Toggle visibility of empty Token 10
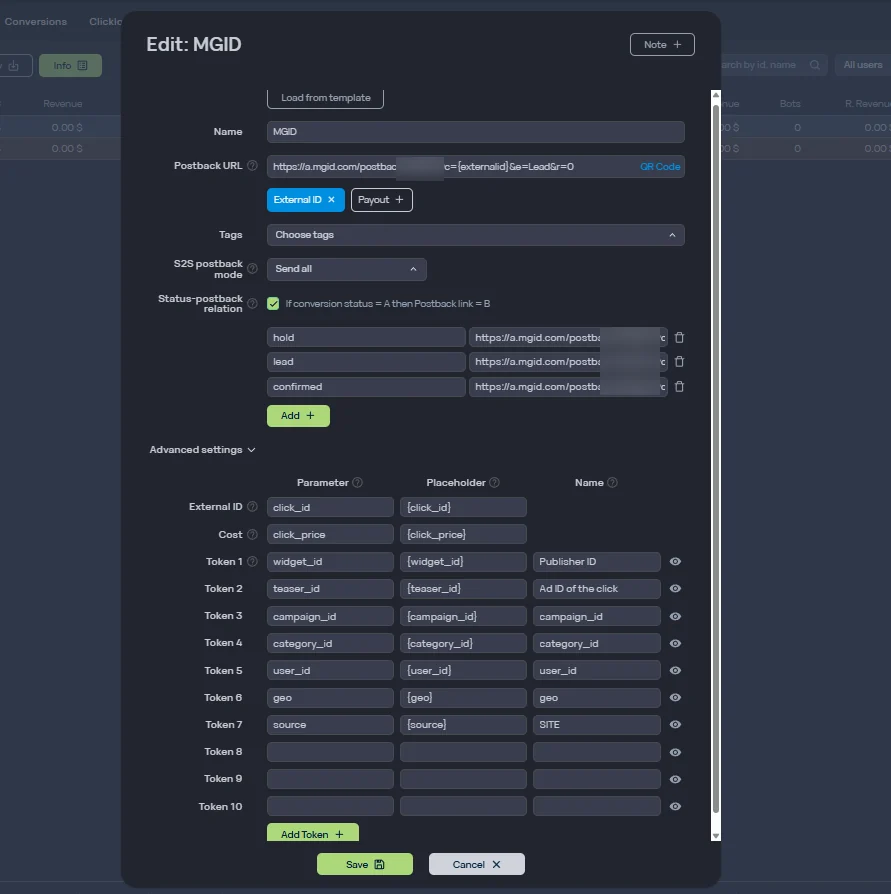The height and width of the screenshot is (894, 891). [675, 806]
